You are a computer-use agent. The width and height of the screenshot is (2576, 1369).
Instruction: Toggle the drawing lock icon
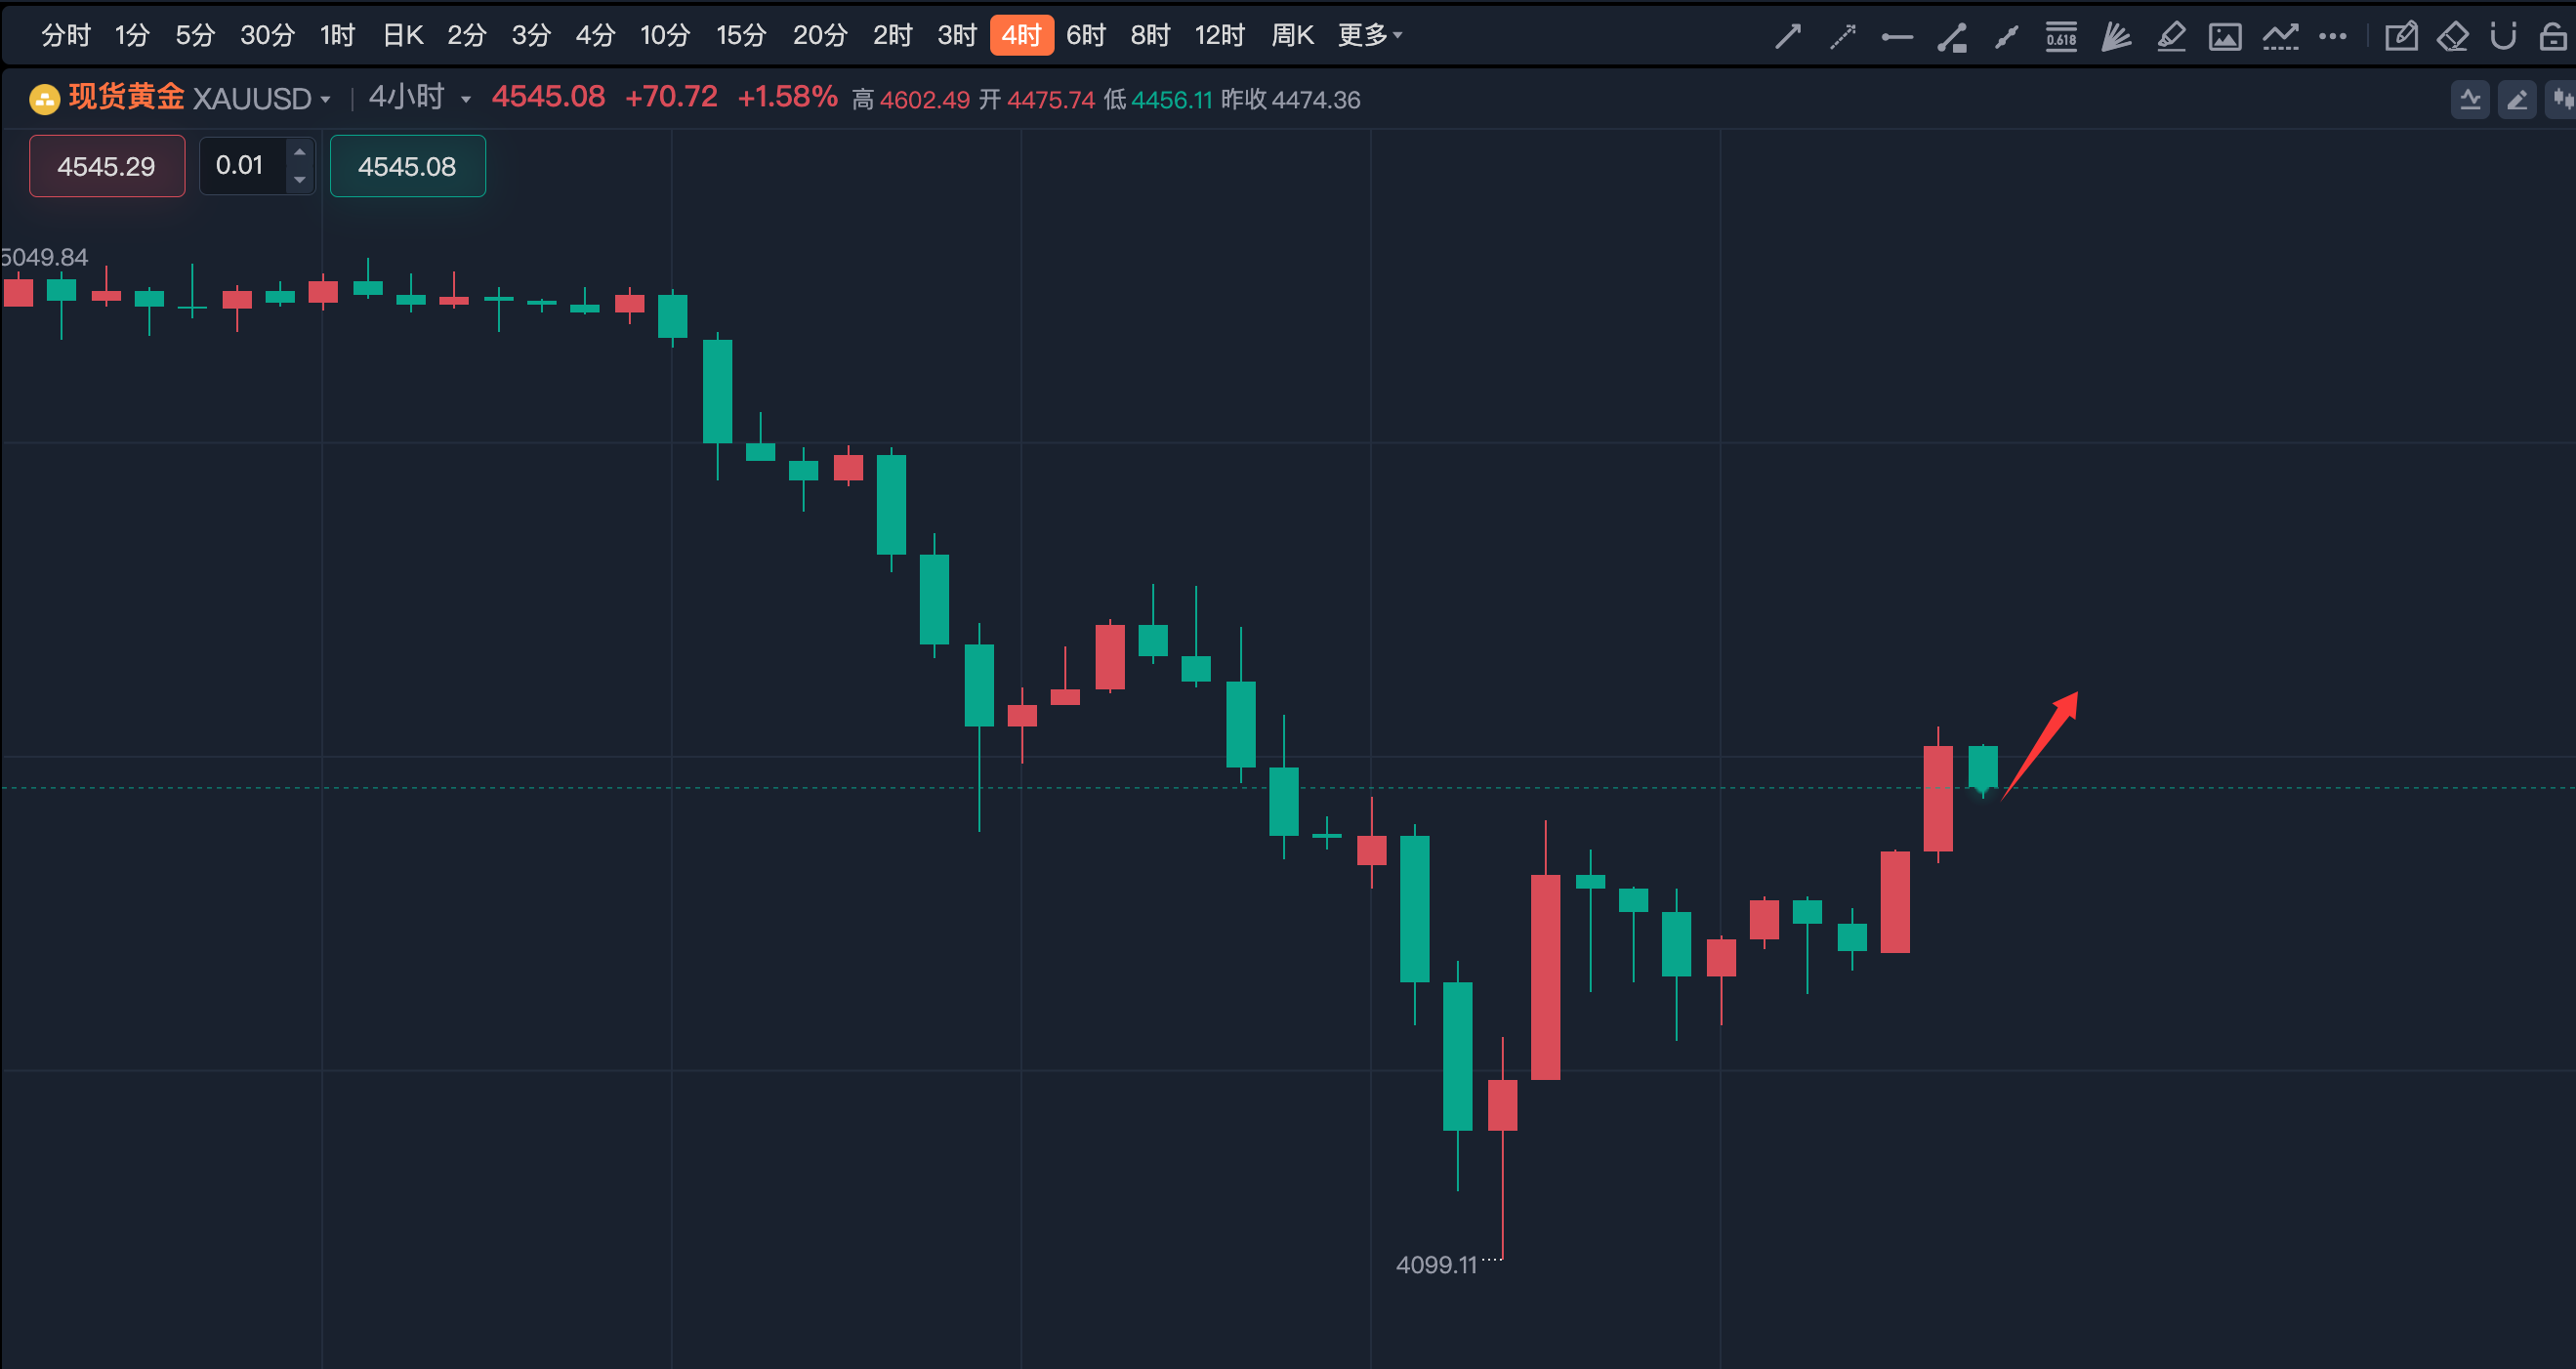[2553, 37]
